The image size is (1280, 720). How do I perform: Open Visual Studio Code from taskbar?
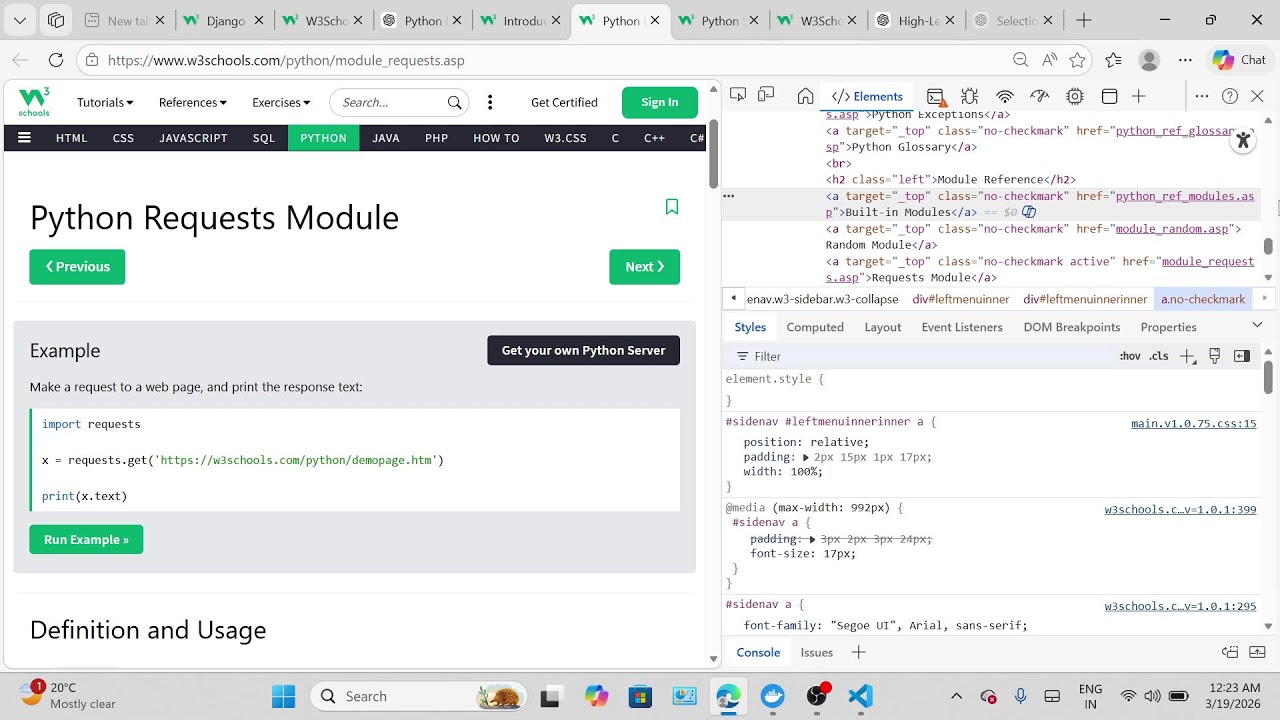tap(860, 696)
